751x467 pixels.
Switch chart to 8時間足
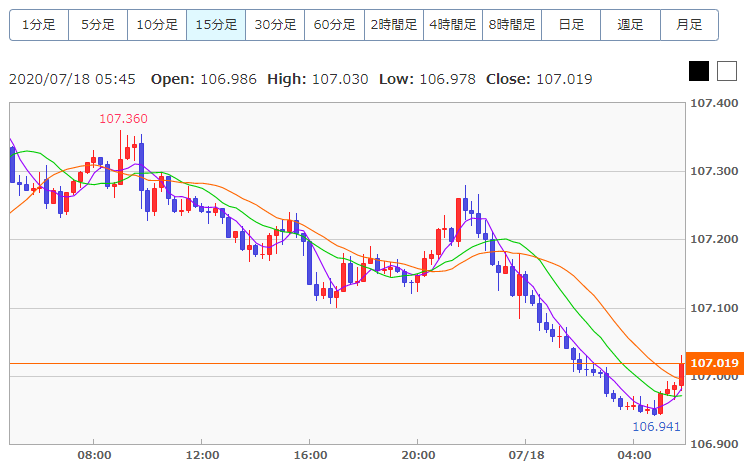pos(512,25)
